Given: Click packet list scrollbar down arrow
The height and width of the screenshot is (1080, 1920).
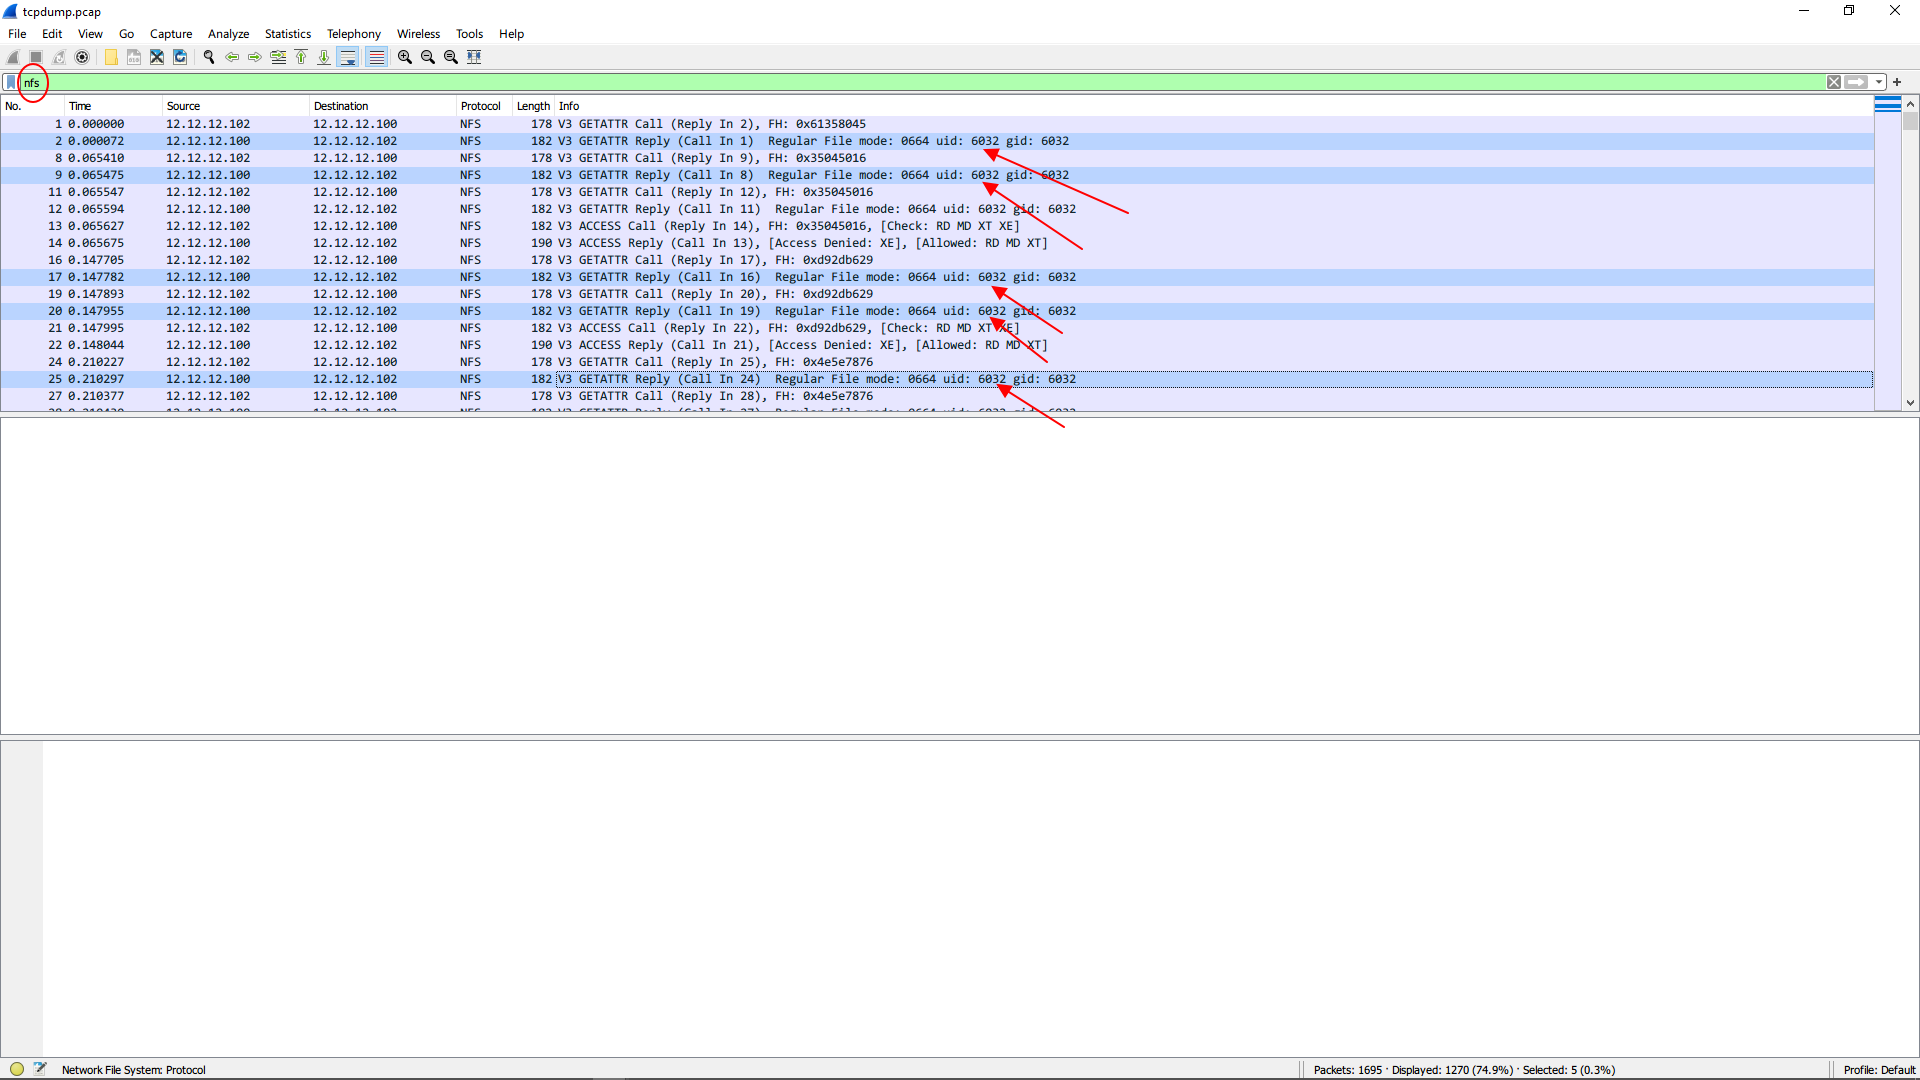Looking at the screenshot, I should click(1910, 403).
